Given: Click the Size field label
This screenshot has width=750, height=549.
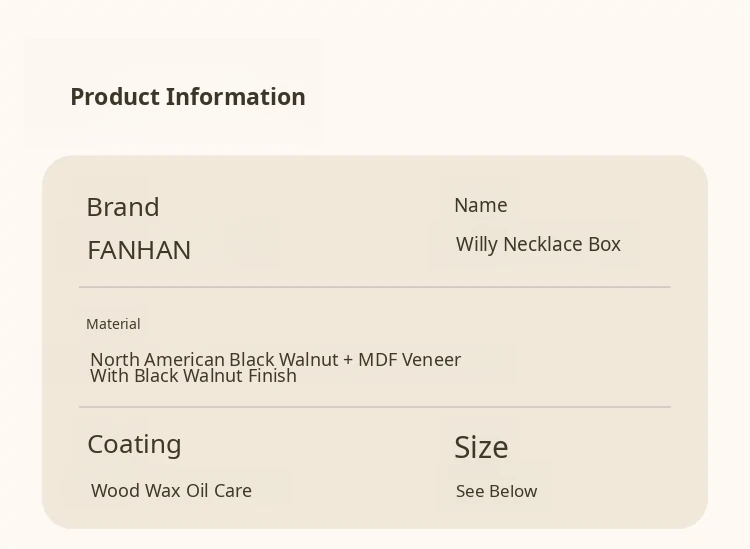Looking at the screenshot, I should pos(481,447).
